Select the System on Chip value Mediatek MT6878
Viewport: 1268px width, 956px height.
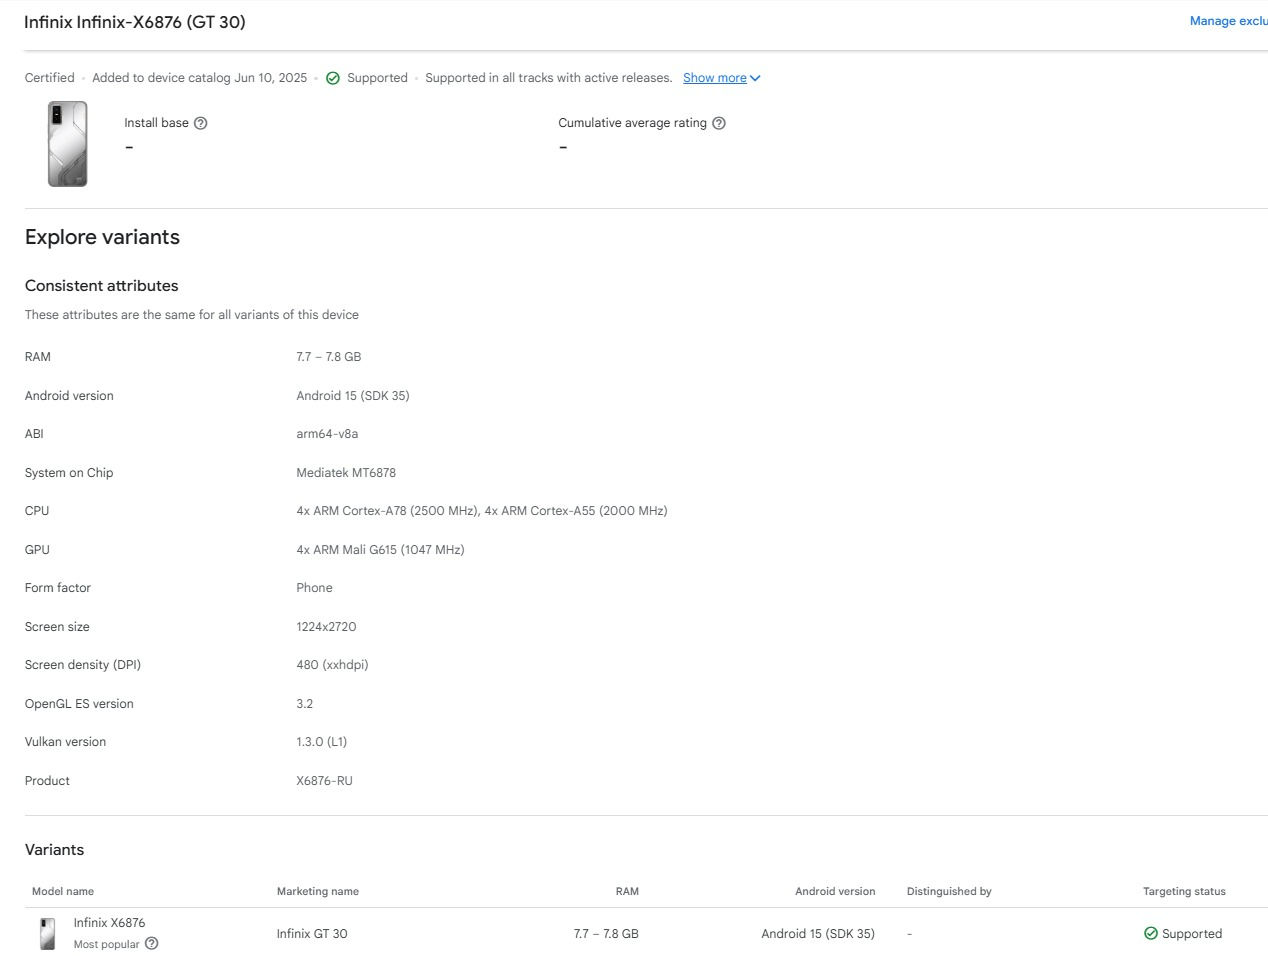click(346, 473)
